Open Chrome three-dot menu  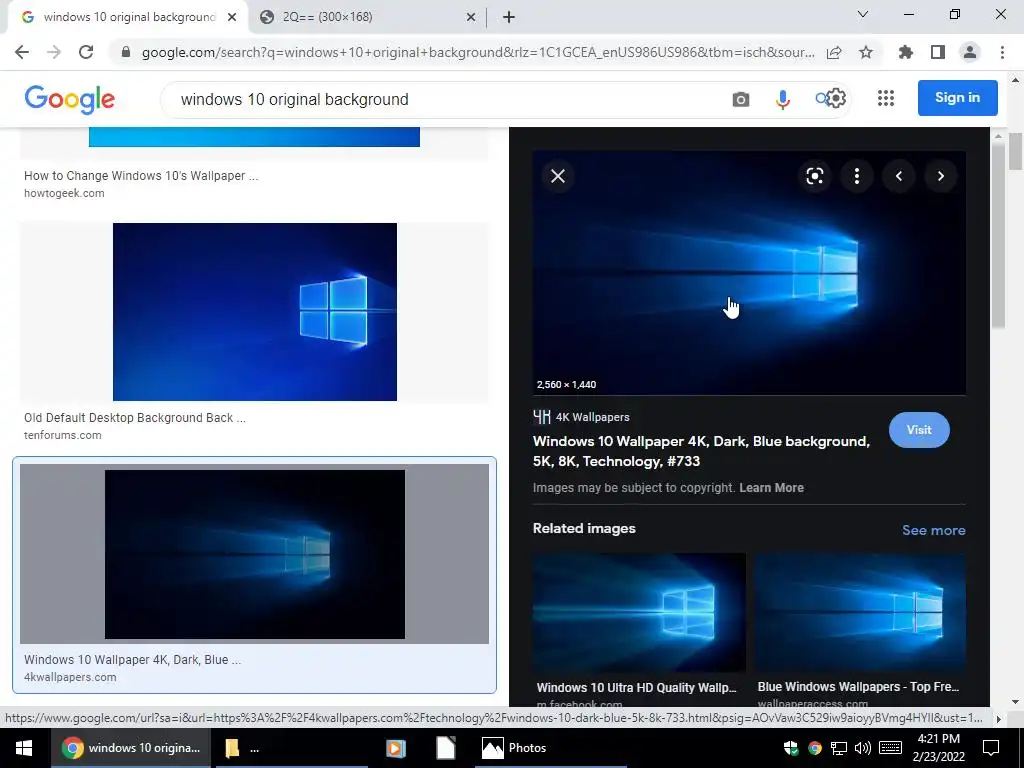pos(1002,52)
